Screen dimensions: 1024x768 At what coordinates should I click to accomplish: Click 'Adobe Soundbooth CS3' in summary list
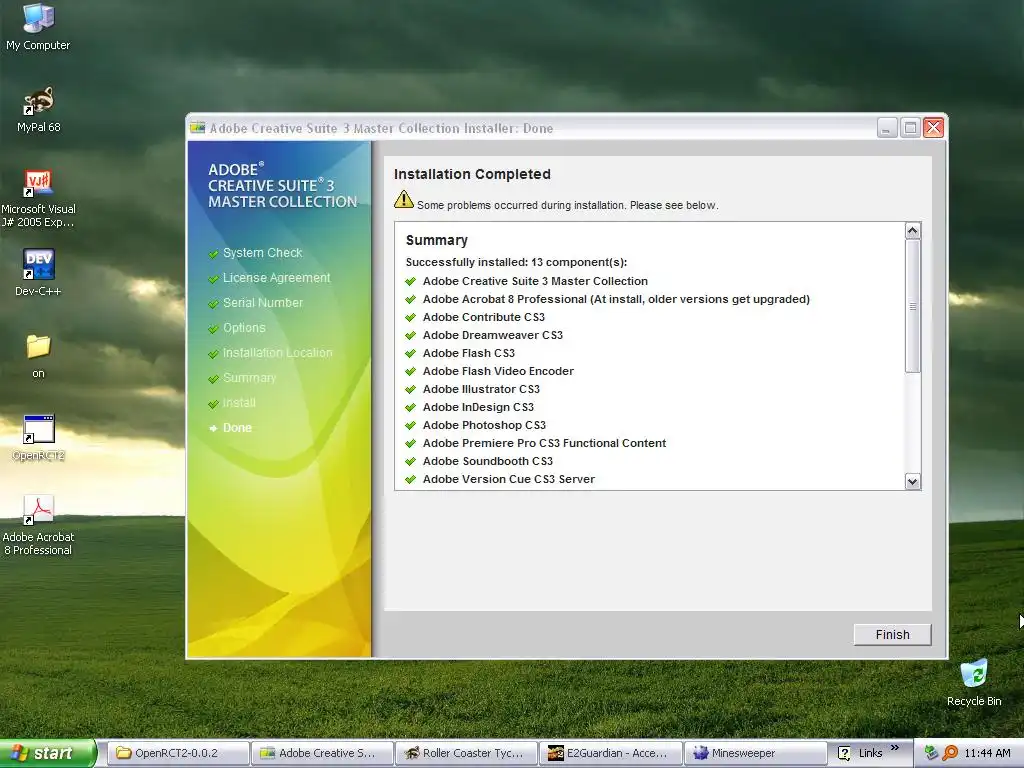487,461
